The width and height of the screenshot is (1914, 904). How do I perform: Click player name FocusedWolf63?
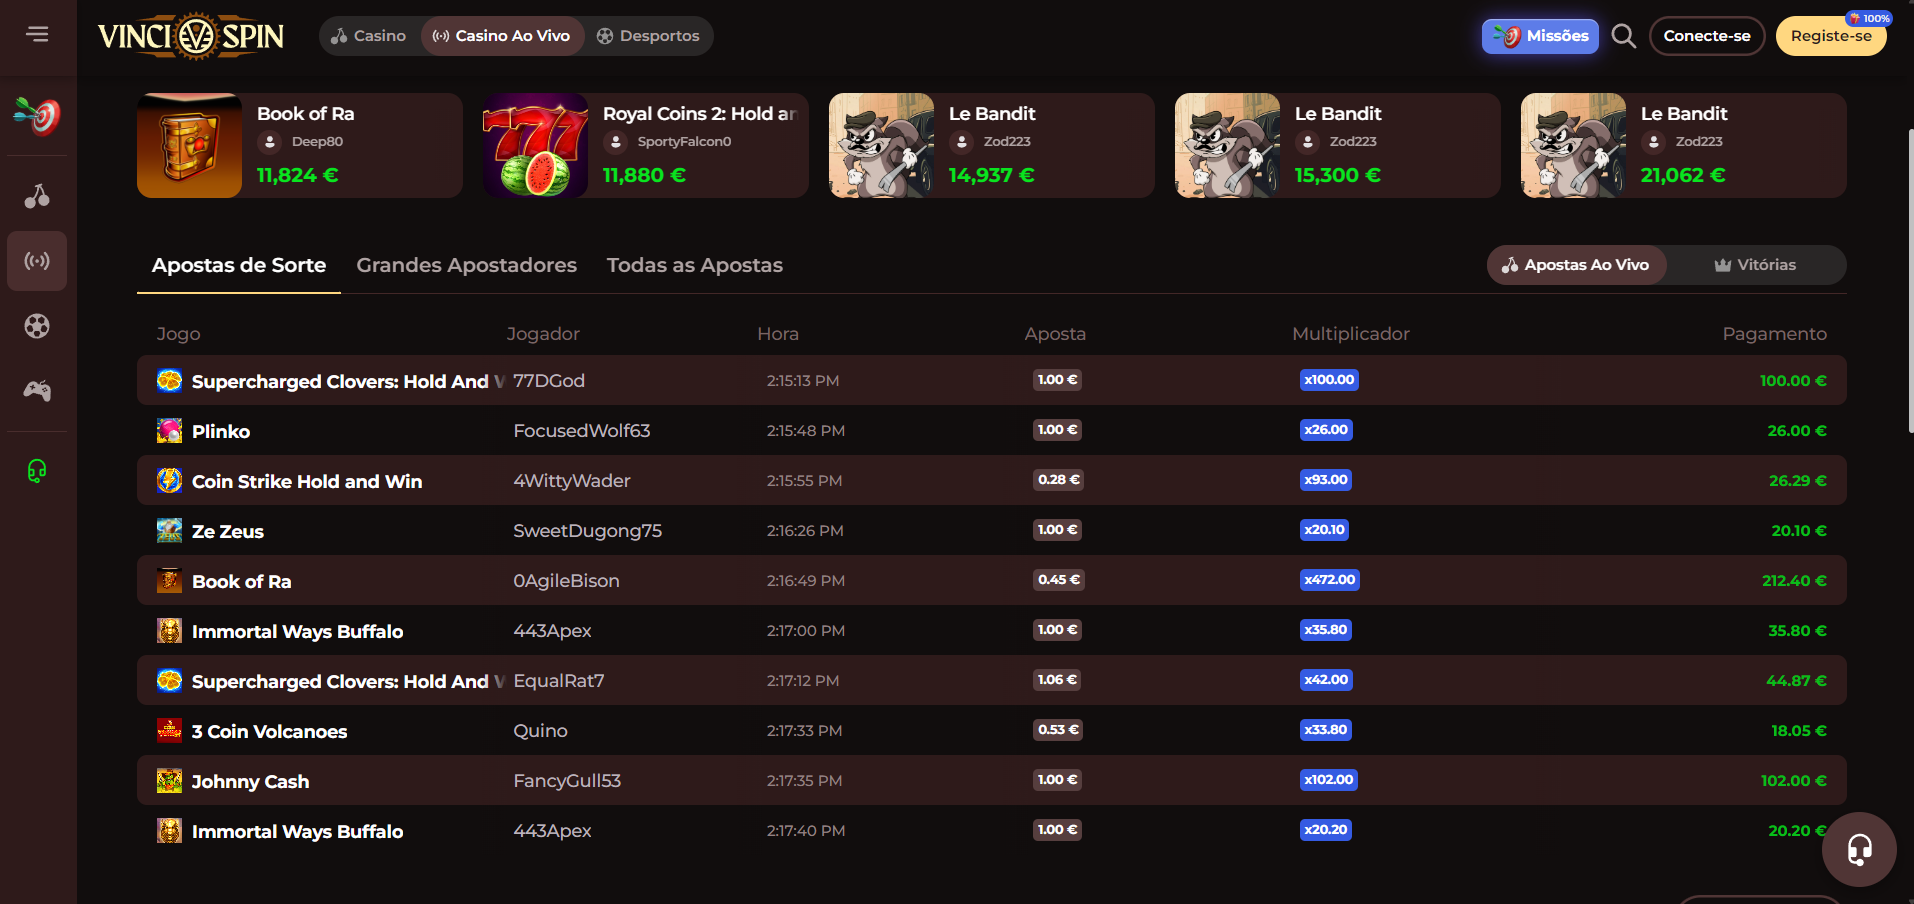pyautogui.click(x=582, y=430)
